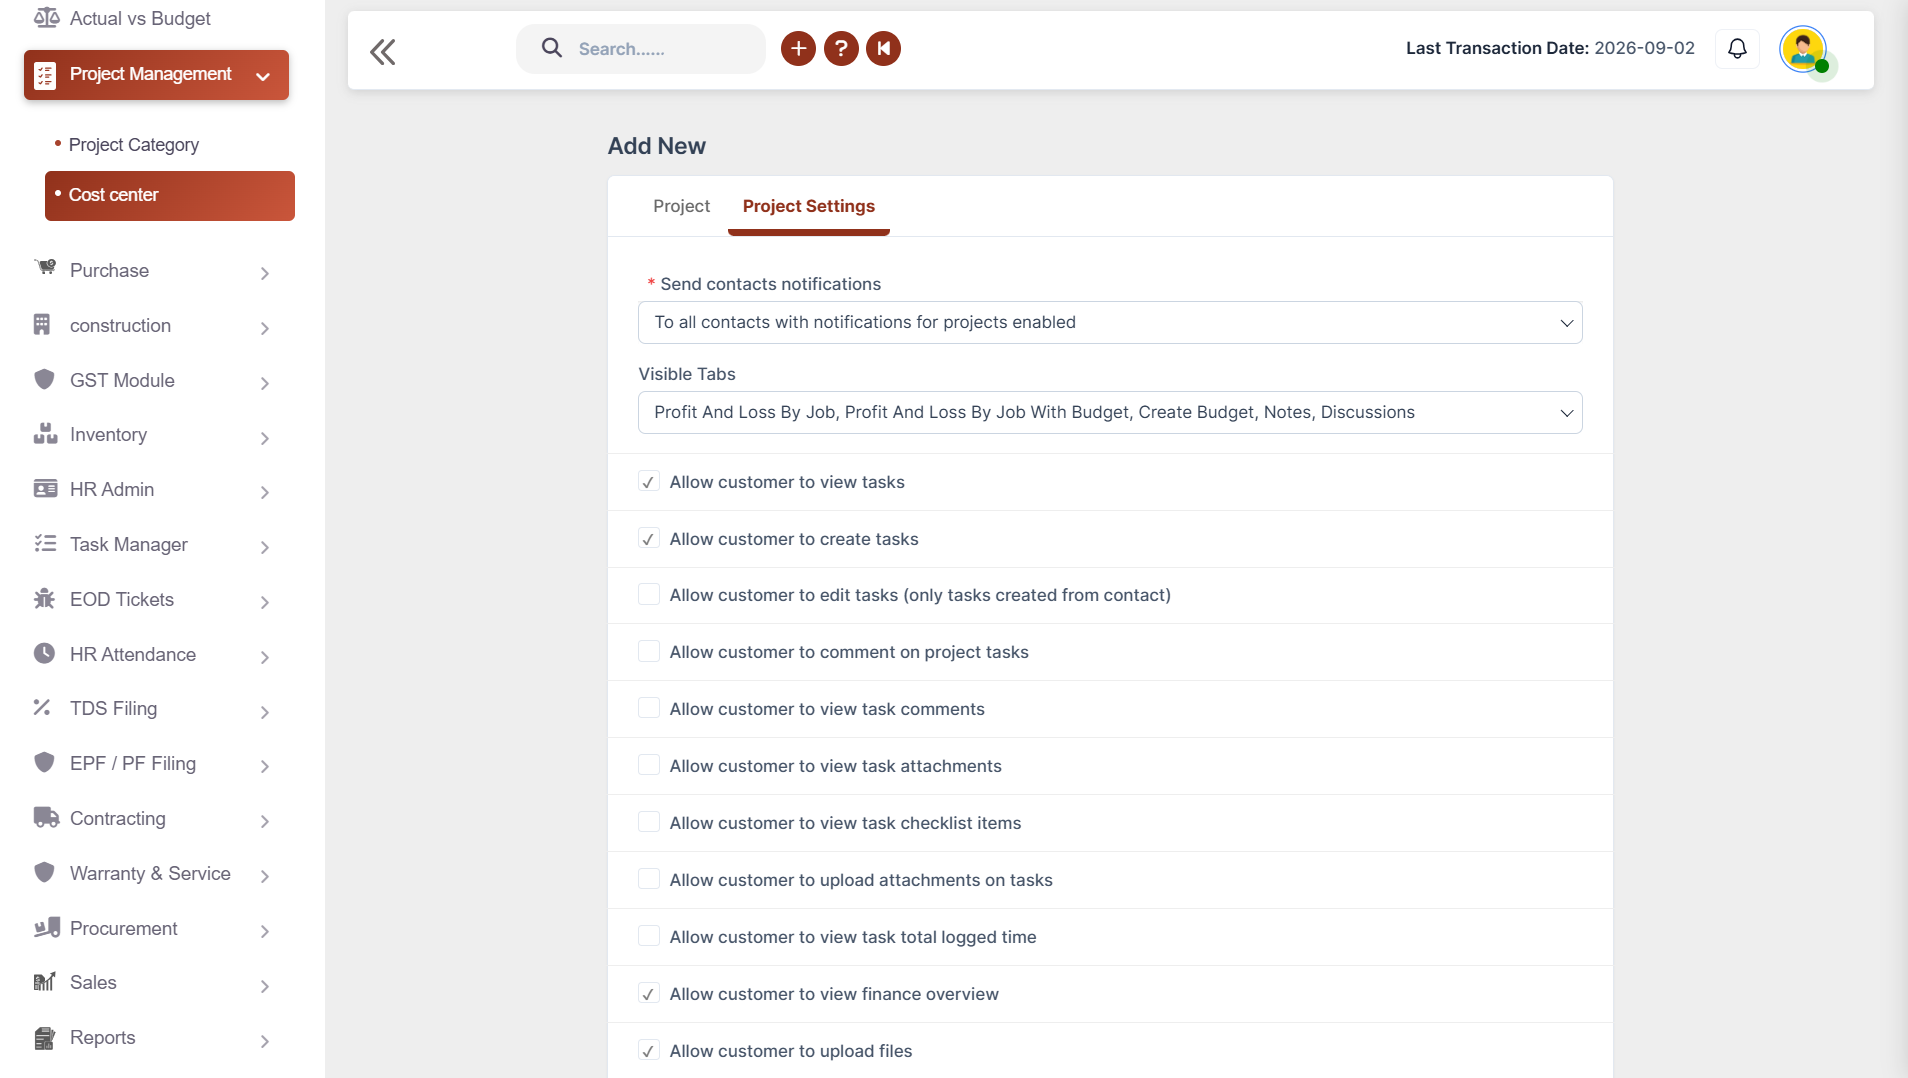The height and width of the screenshot is (1078, 1908).
Task: Click Purchase cart icon
Action: (45, 268)
